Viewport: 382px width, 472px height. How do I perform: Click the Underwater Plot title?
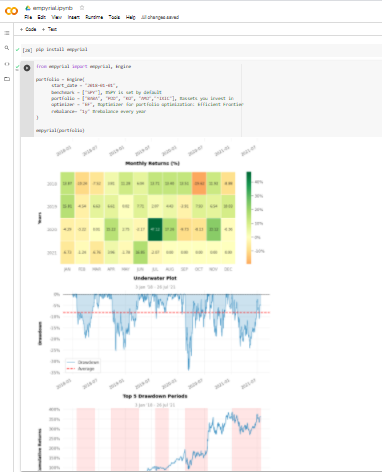point(155,278)
